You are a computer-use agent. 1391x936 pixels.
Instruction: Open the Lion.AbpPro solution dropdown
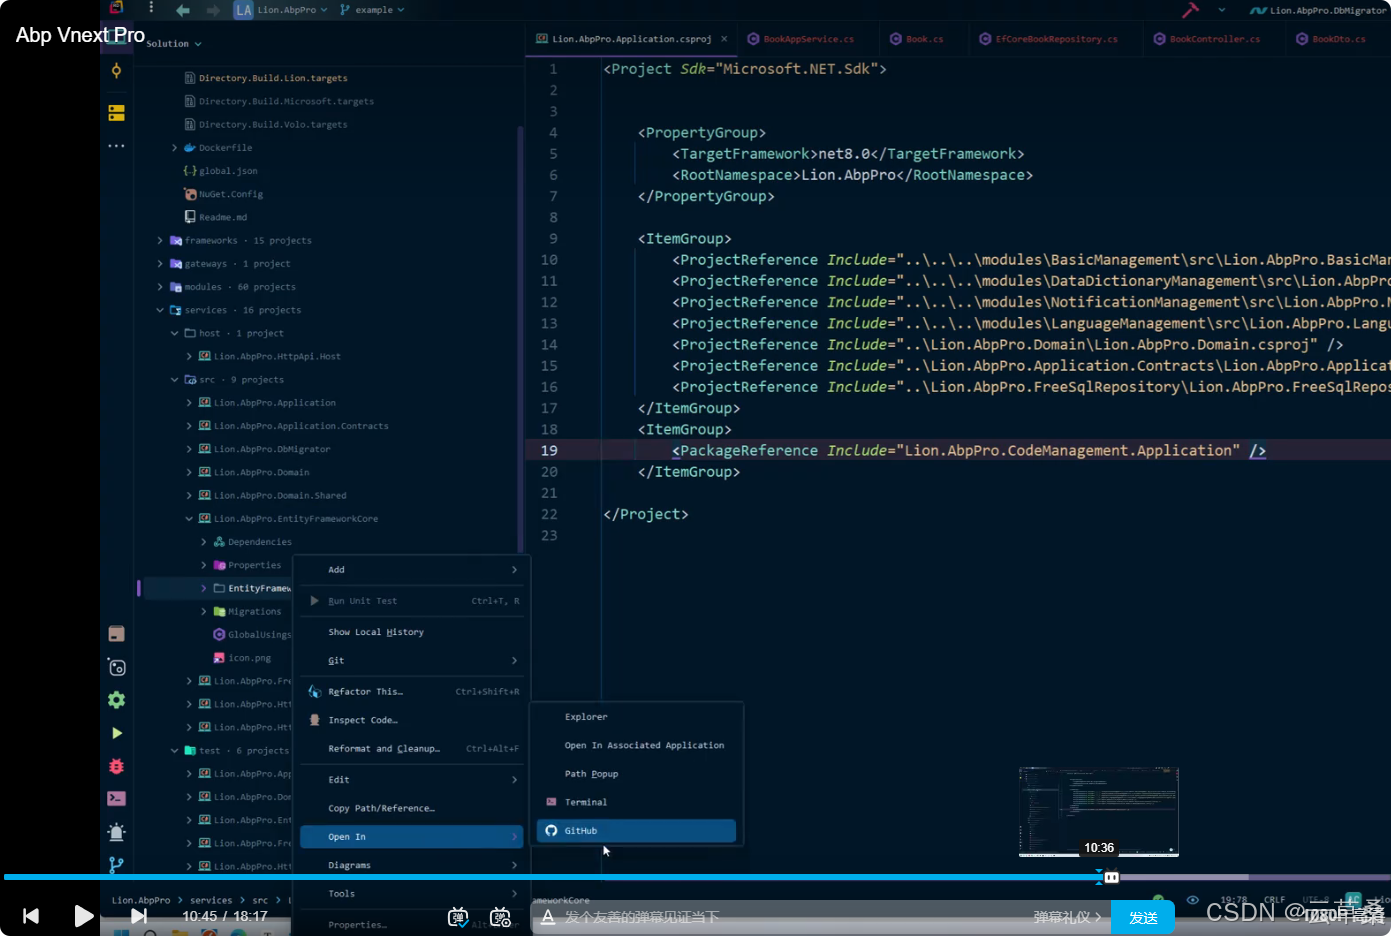281,10
